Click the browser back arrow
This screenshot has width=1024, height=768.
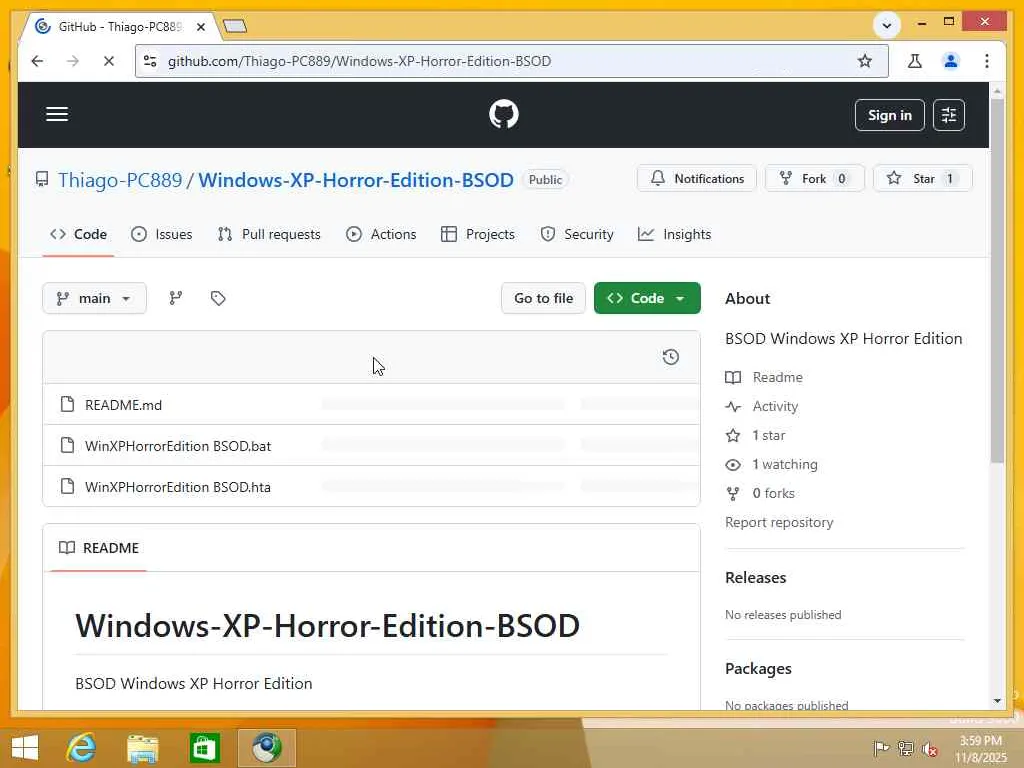click(37, 61)
